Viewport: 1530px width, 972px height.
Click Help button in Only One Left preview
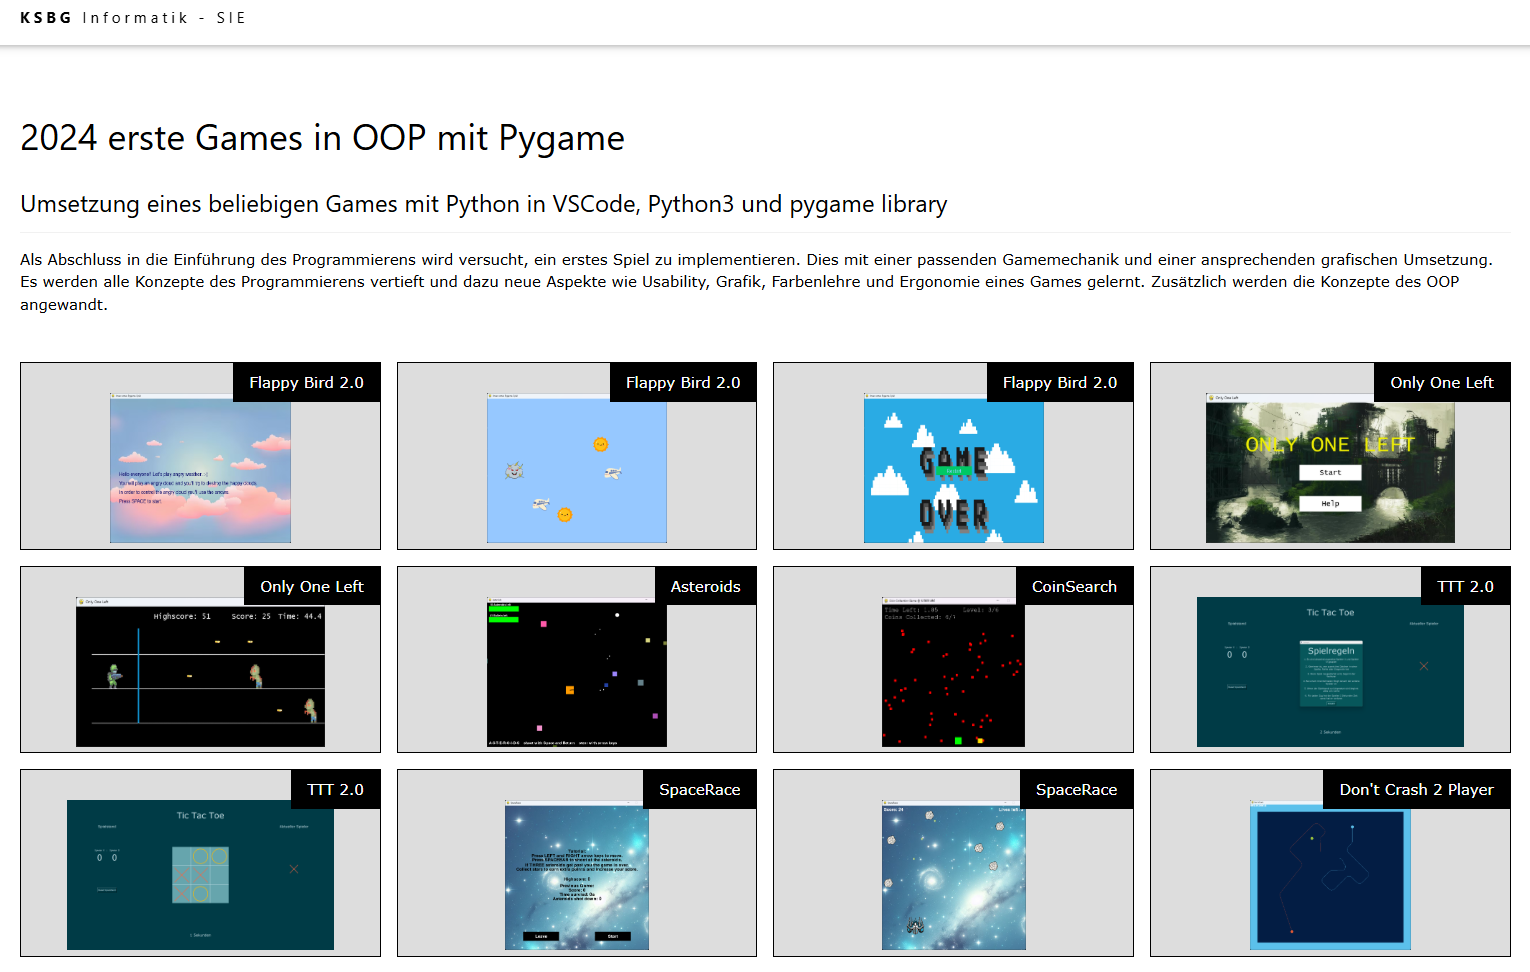[1330, 503]
